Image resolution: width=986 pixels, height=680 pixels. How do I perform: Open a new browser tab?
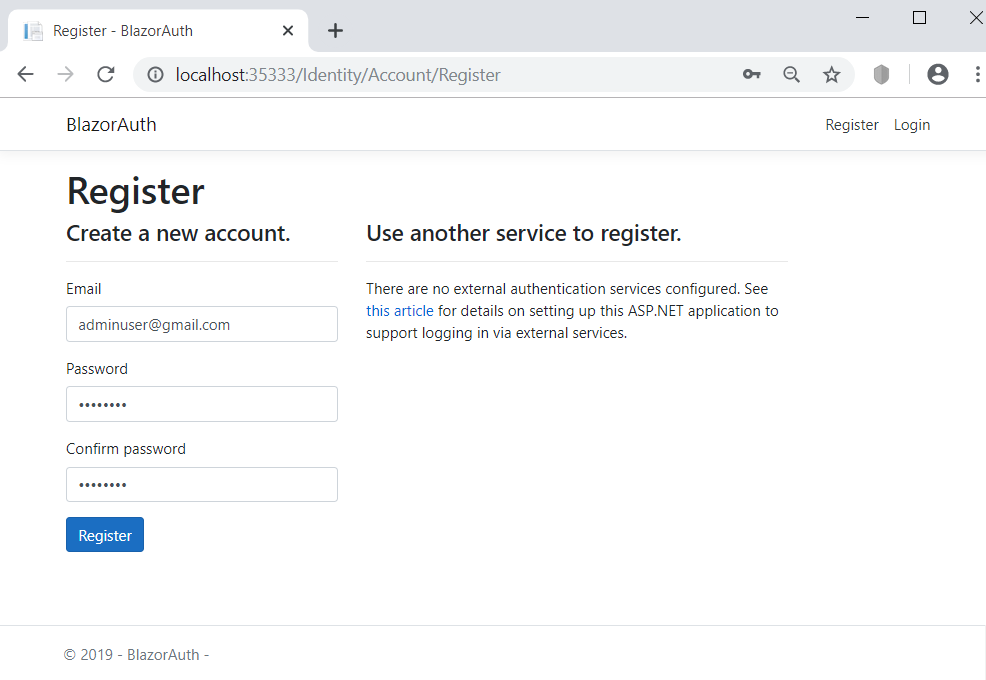click(x=335, y=30)
